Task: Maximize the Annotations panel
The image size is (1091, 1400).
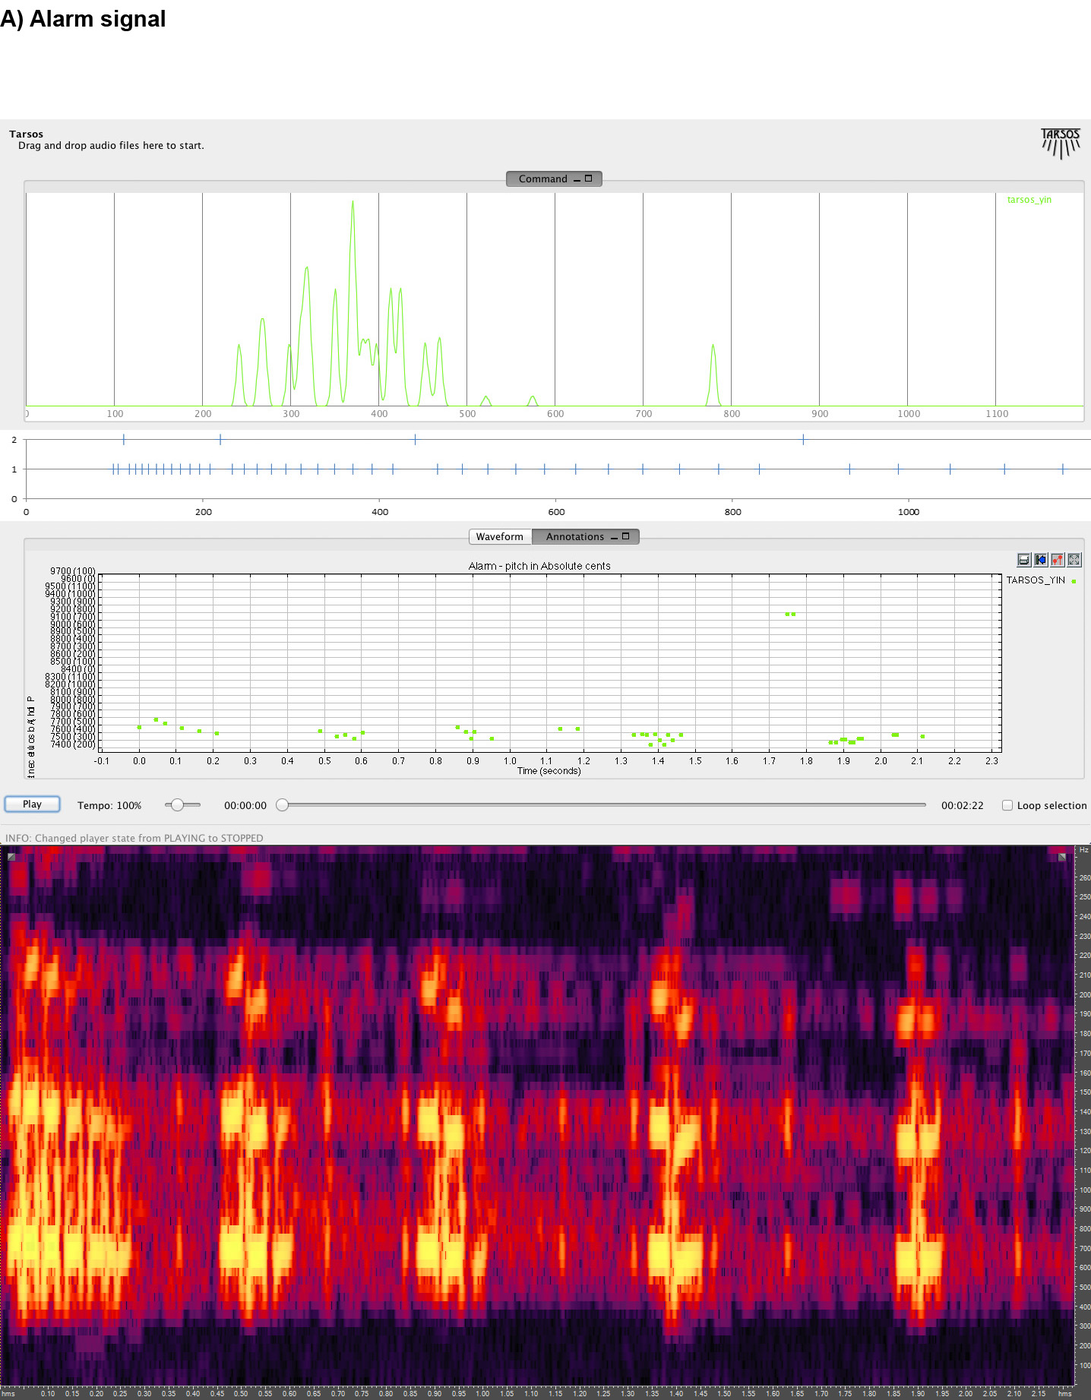Action: (x=626, y=537)
